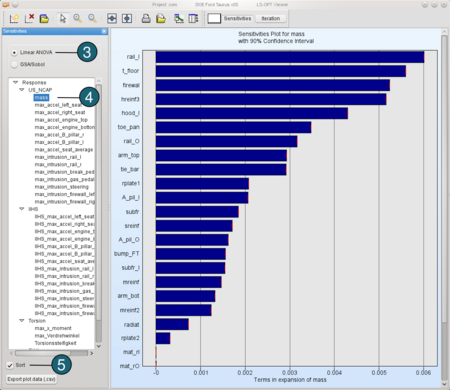450x390 pixels.
Task: Select the pointer arrow tool
Action: click(62, 18)
